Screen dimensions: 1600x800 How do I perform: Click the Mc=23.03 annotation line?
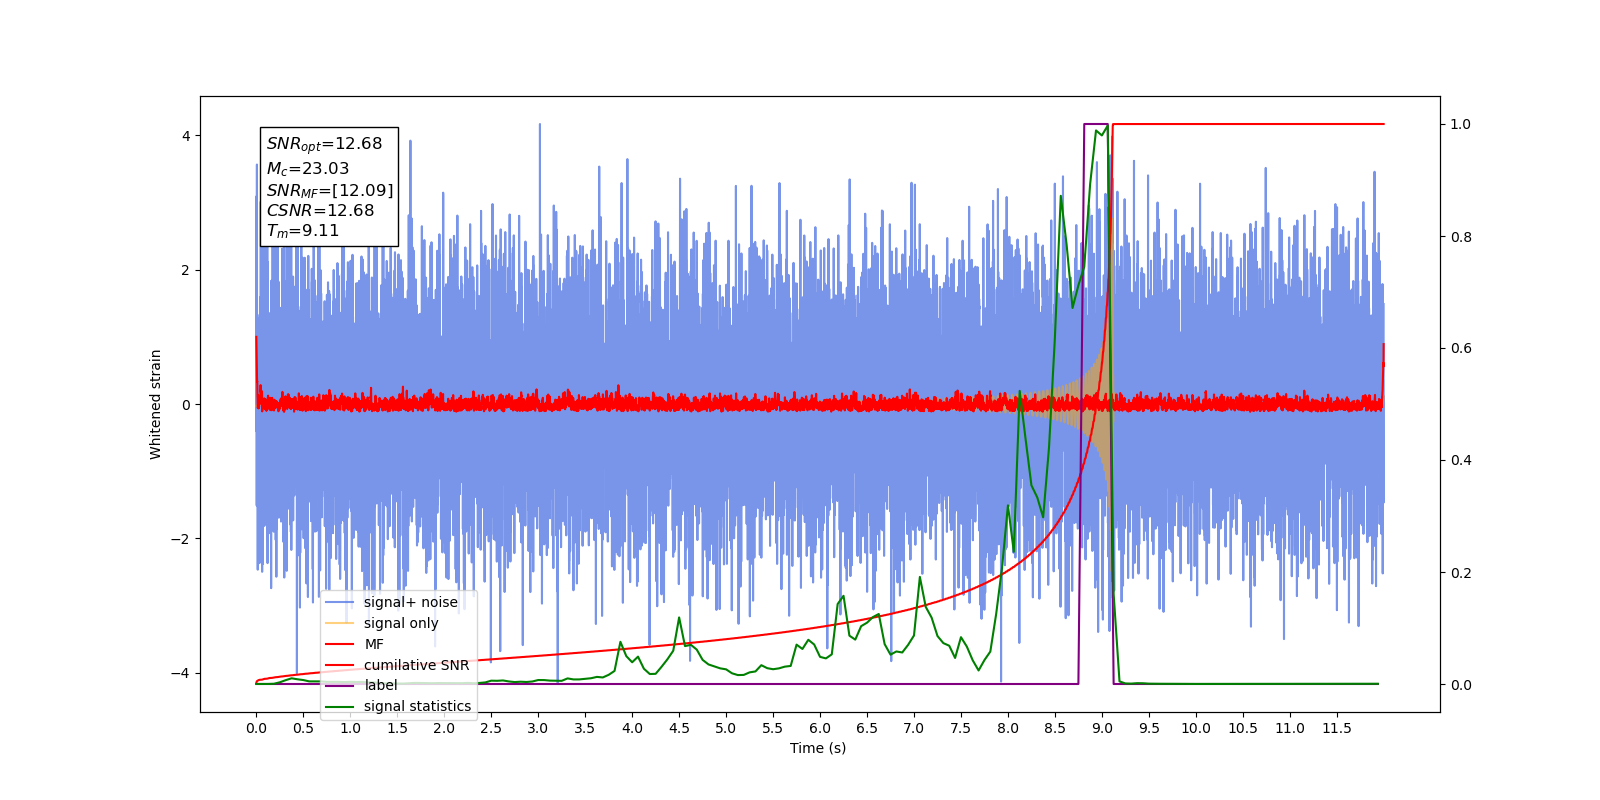308,169
